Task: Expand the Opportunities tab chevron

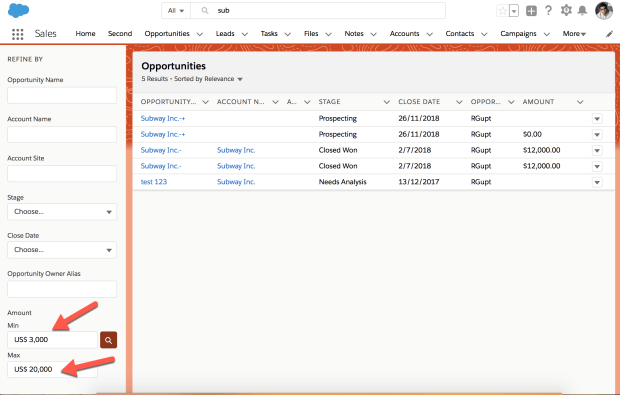Action: (200, 34)
